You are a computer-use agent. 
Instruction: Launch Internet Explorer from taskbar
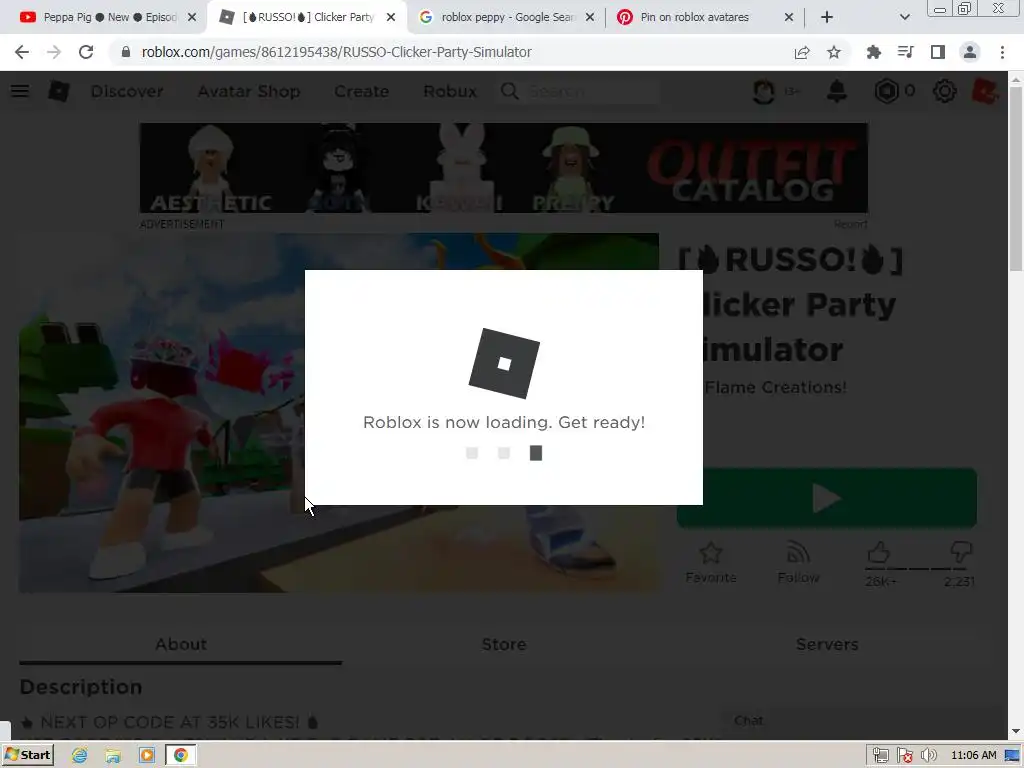point(80,756)
